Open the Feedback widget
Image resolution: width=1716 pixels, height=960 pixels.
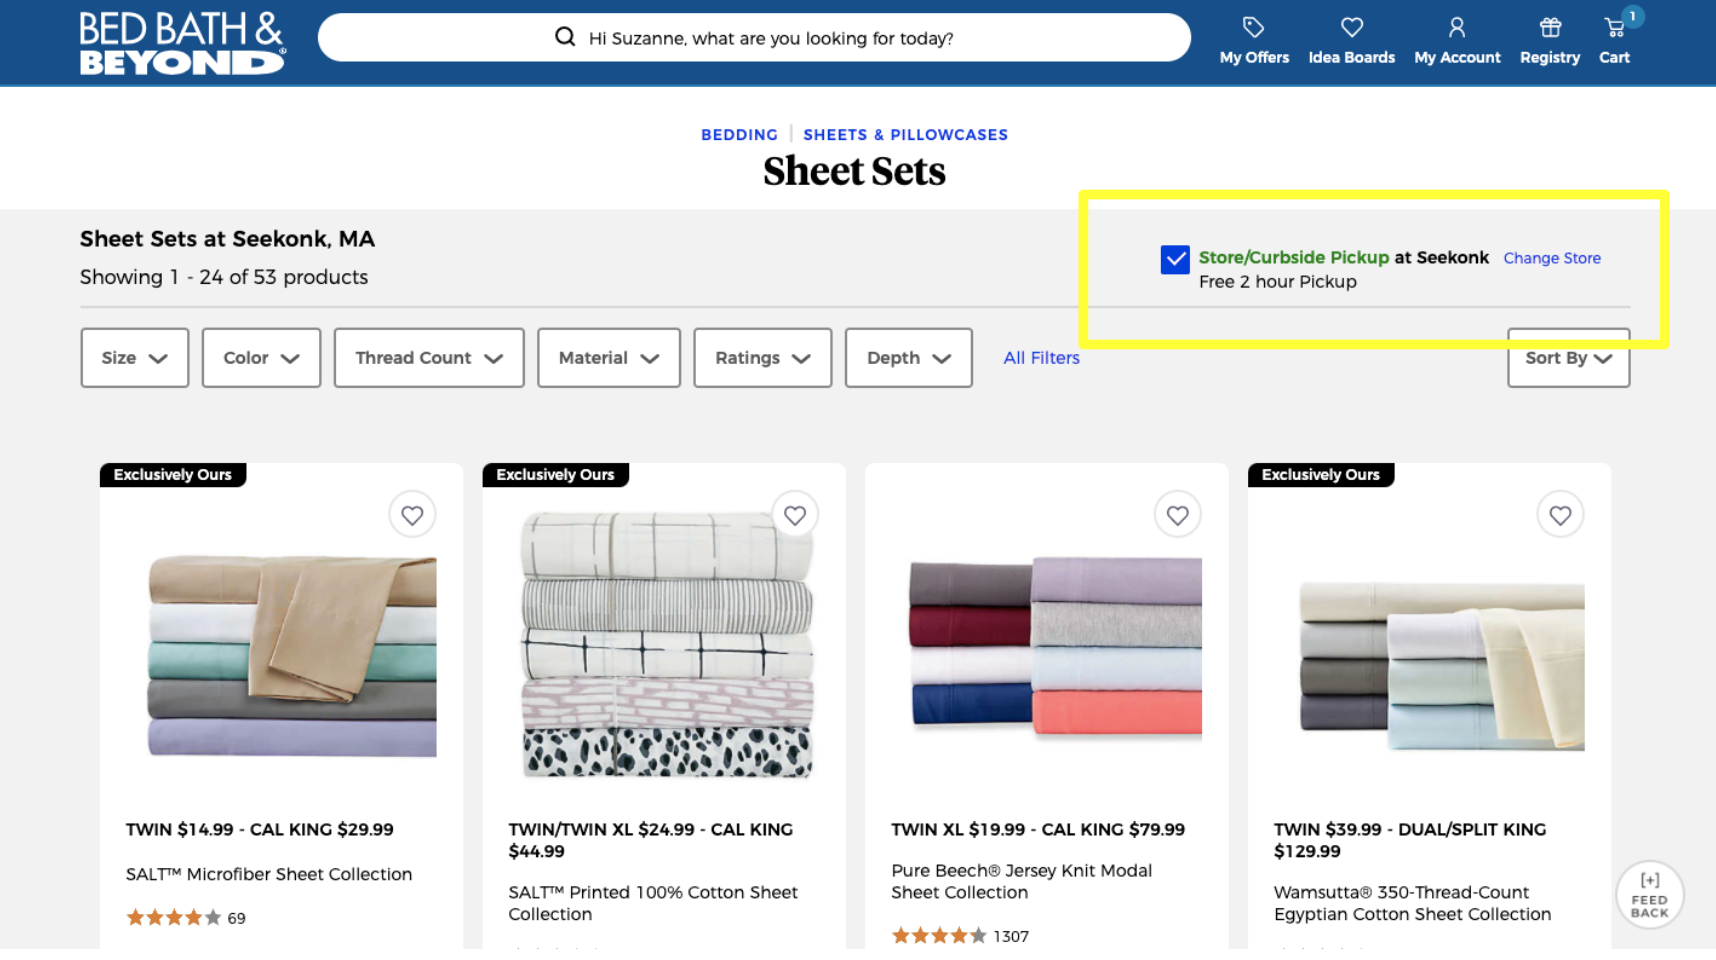(x=1650, y=895)
